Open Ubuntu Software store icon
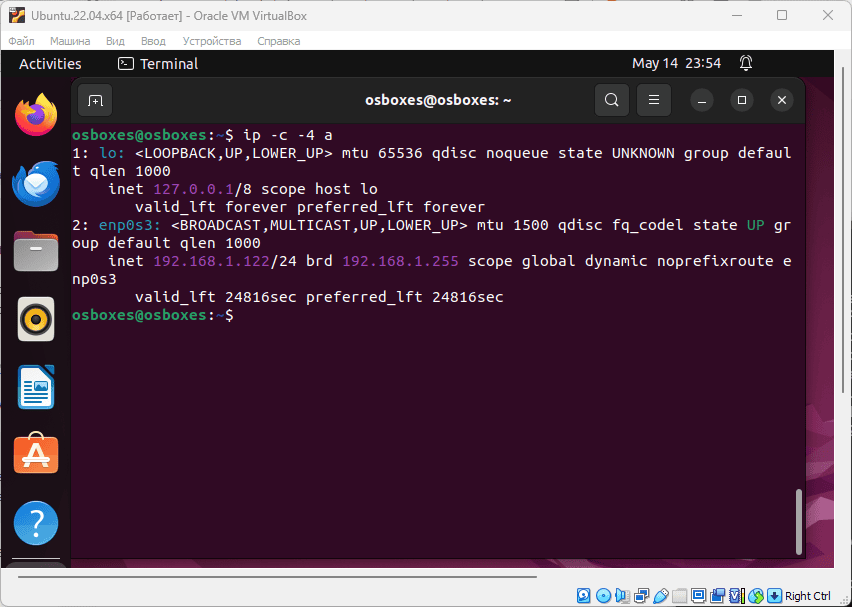 click(x=36, y=453)
